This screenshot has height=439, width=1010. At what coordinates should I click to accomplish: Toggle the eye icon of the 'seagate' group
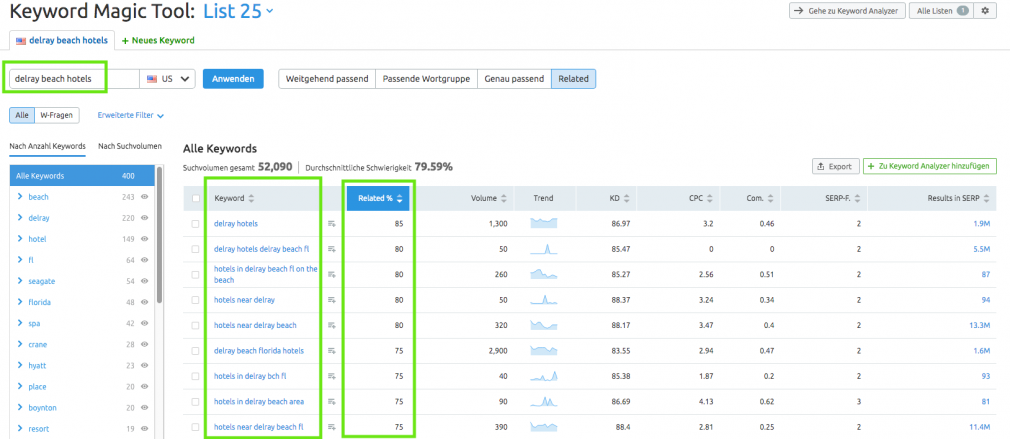[144, 281]
